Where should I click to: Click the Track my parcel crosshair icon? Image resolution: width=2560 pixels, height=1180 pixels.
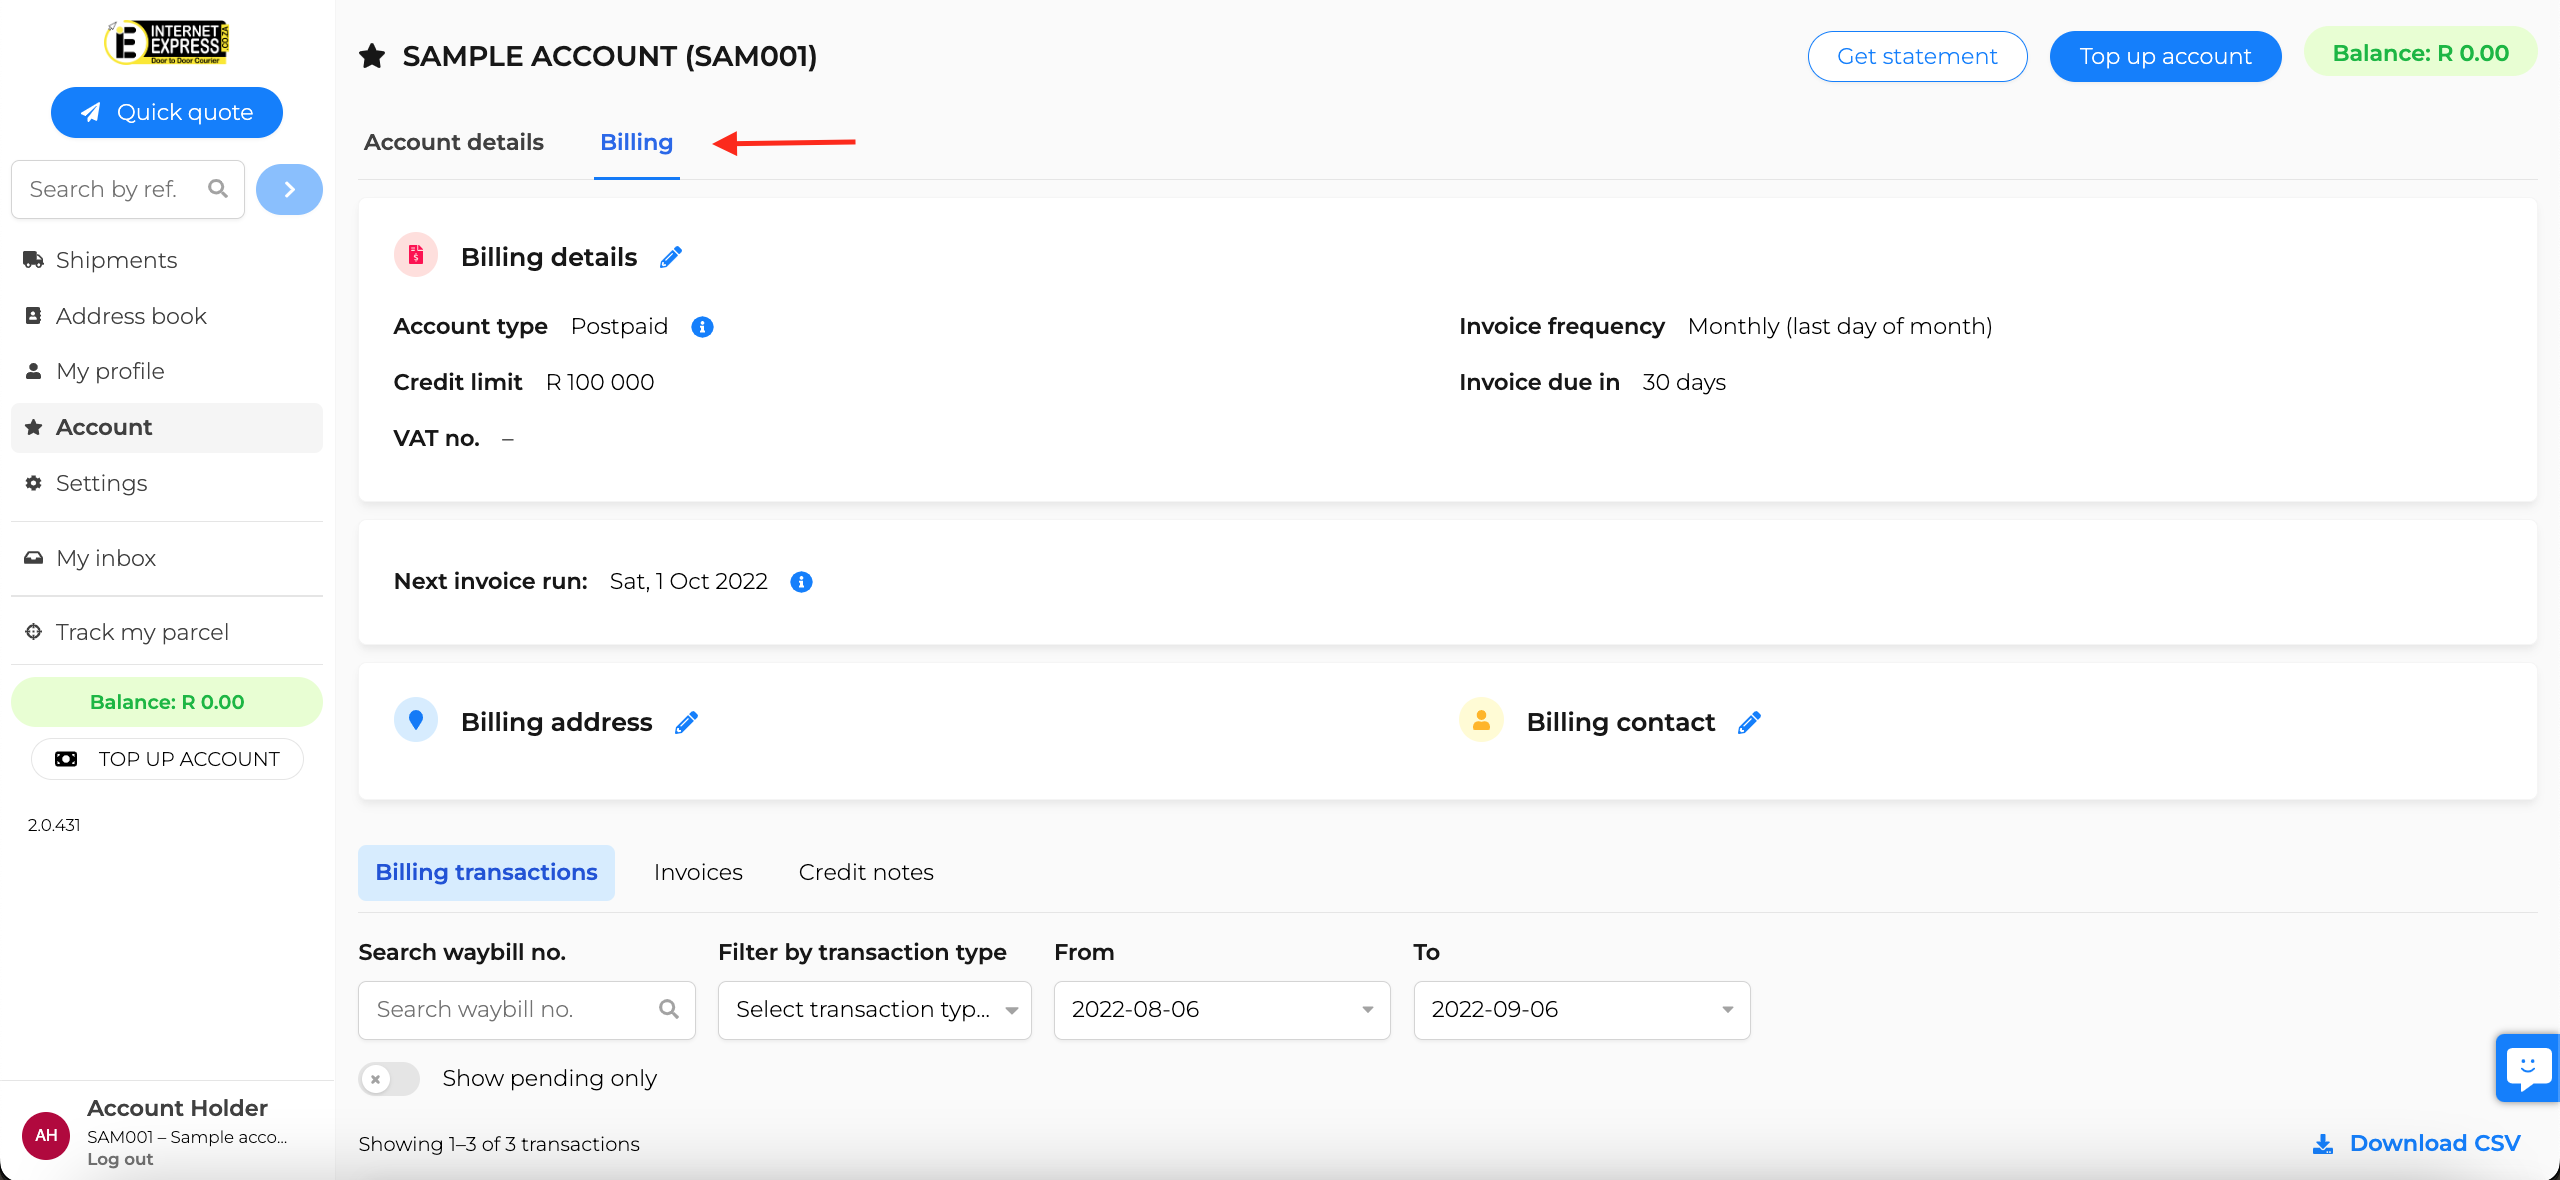[33, 632]
